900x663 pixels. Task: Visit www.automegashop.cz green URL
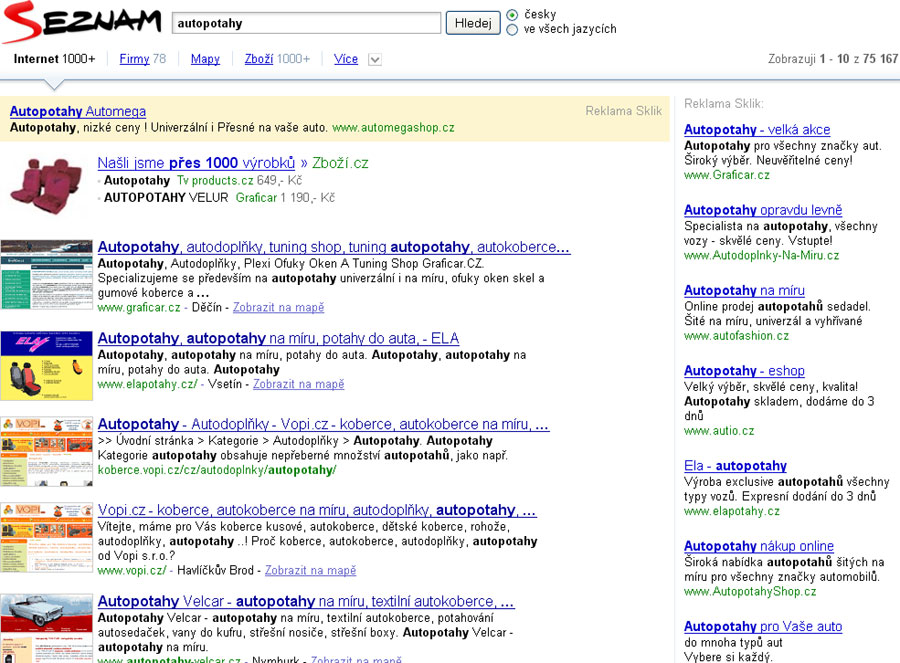click(393, 127)
